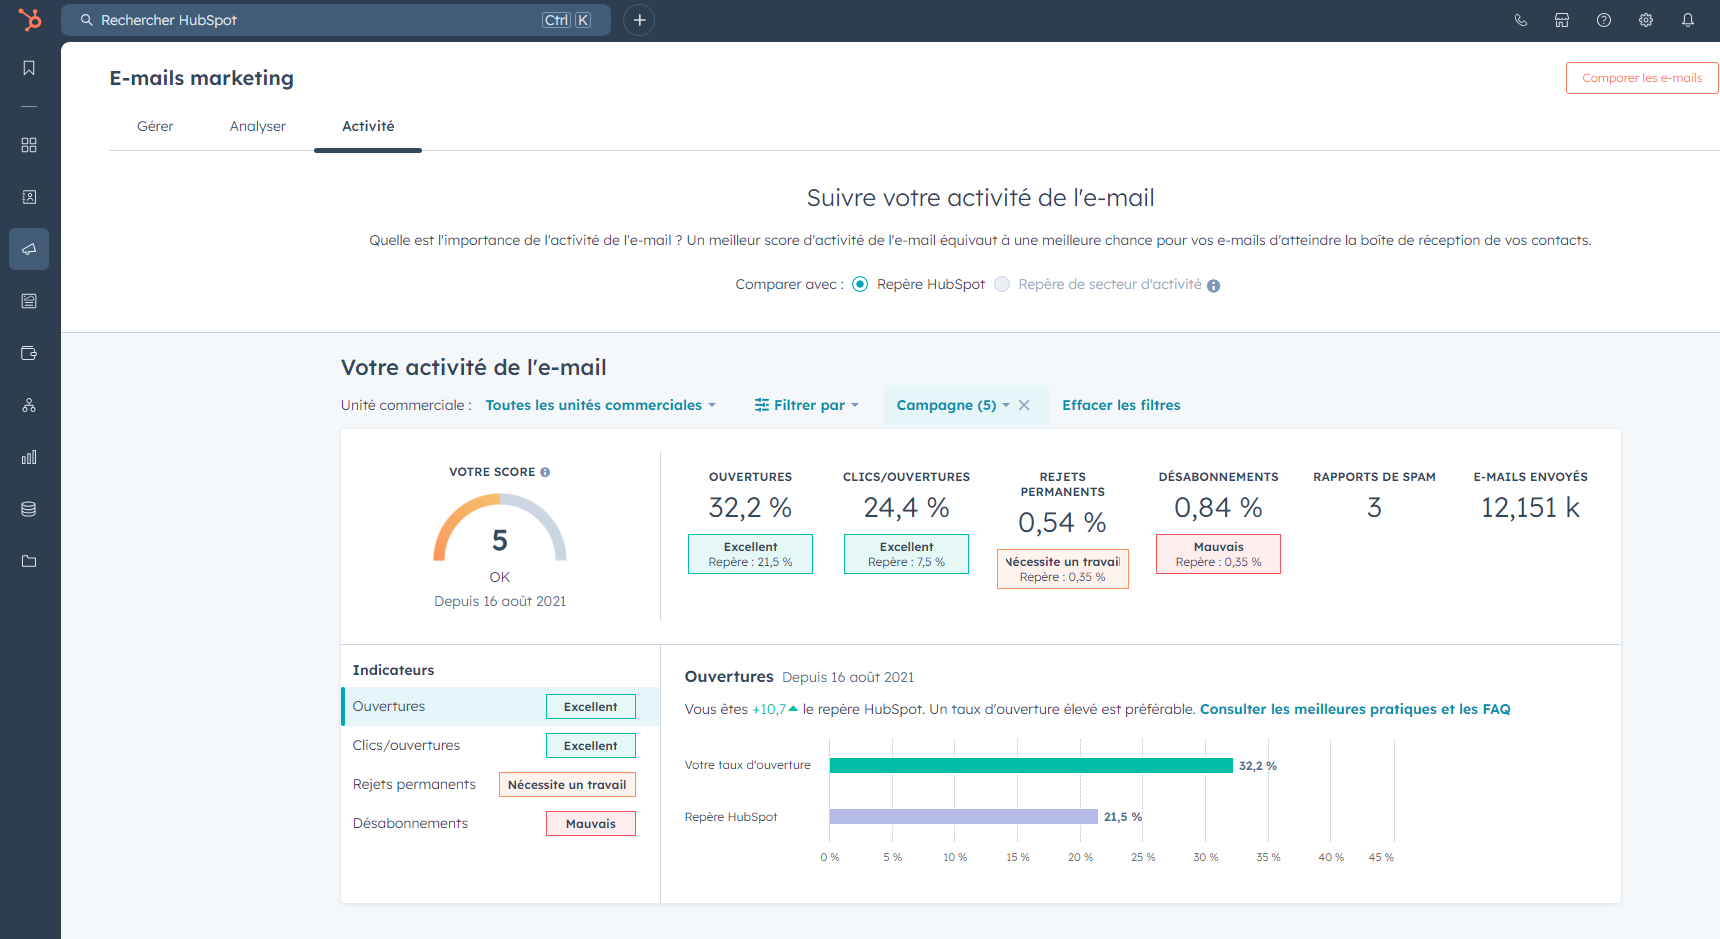The image size is (1720, 939).
Task: Open Consulter les meilleures pratiques et les FAQ
Action: (x=1355, y=709)
